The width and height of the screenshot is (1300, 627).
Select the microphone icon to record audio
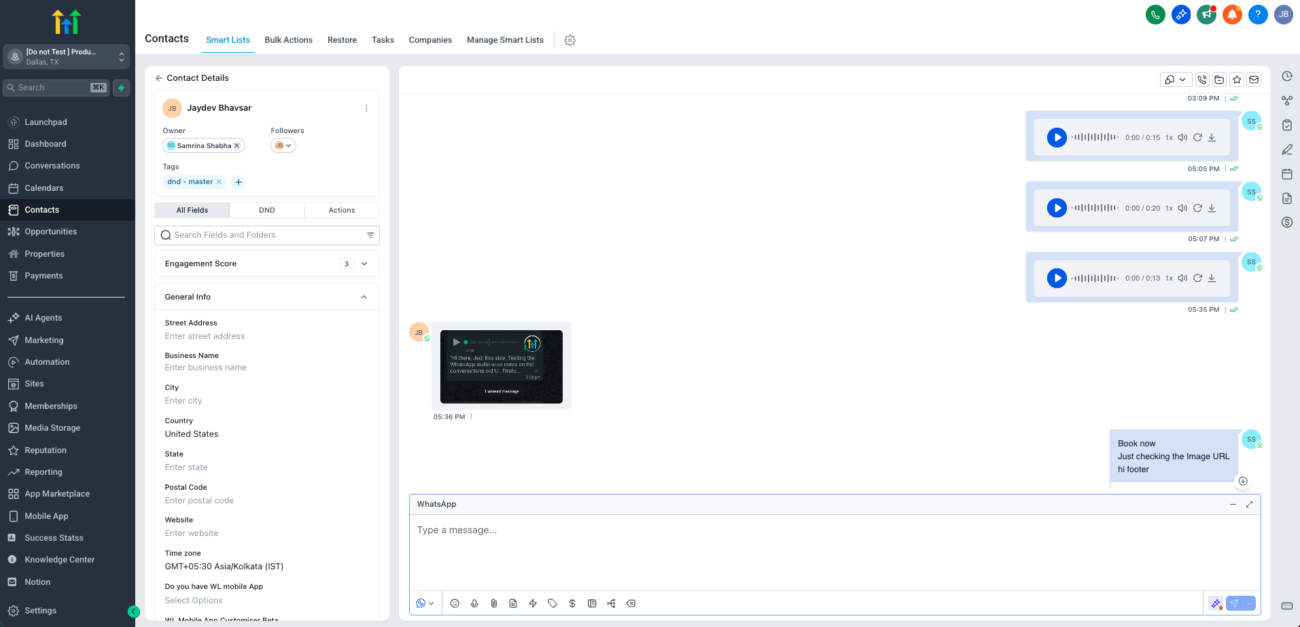[474, 603]
